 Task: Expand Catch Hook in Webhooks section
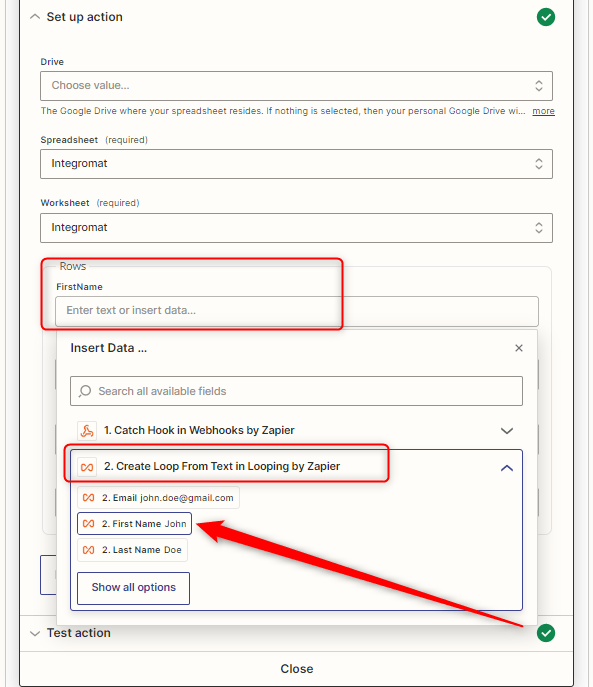pyautogui.click(x=507, y=431)
